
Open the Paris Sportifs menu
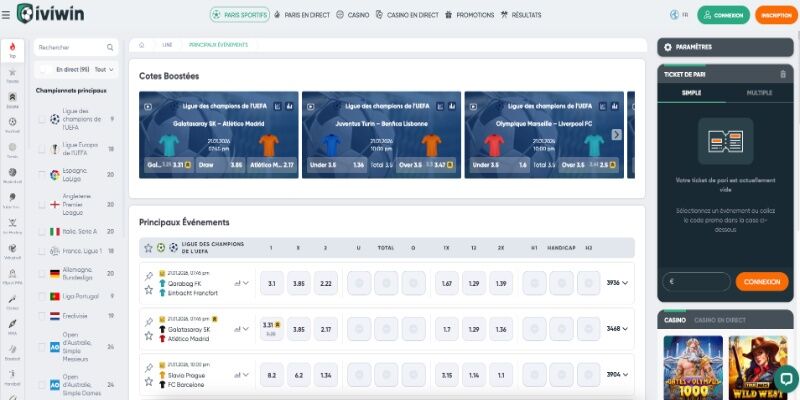239,15
